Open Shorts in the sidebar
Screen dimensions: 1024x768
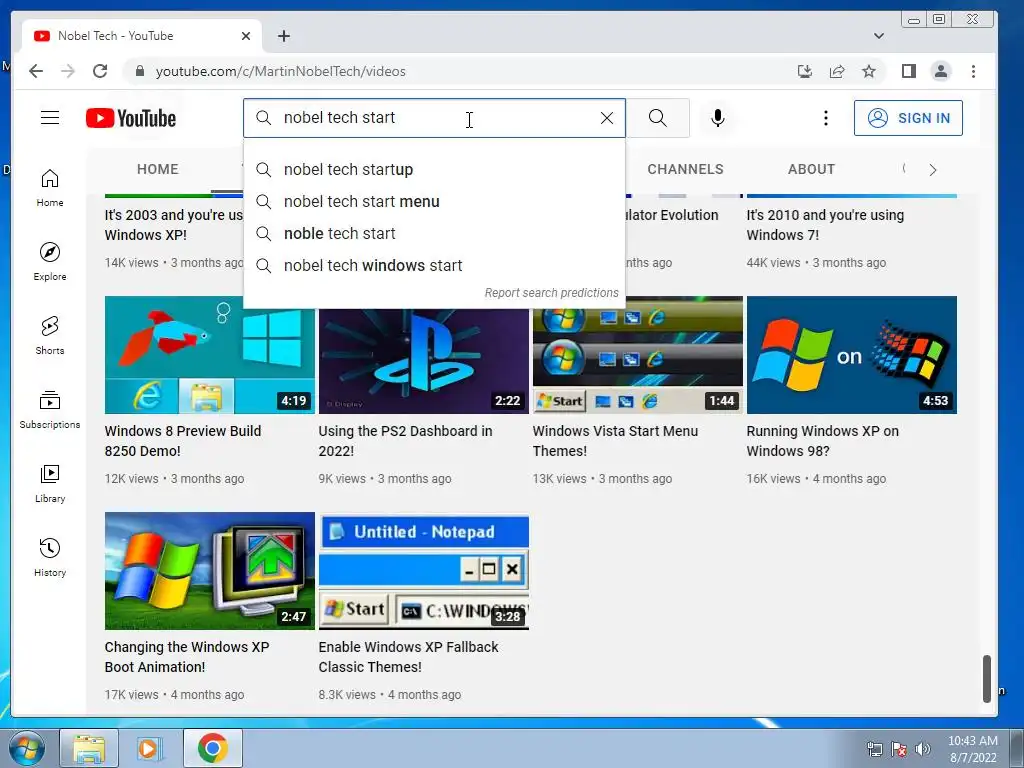[x=50, y=336]
